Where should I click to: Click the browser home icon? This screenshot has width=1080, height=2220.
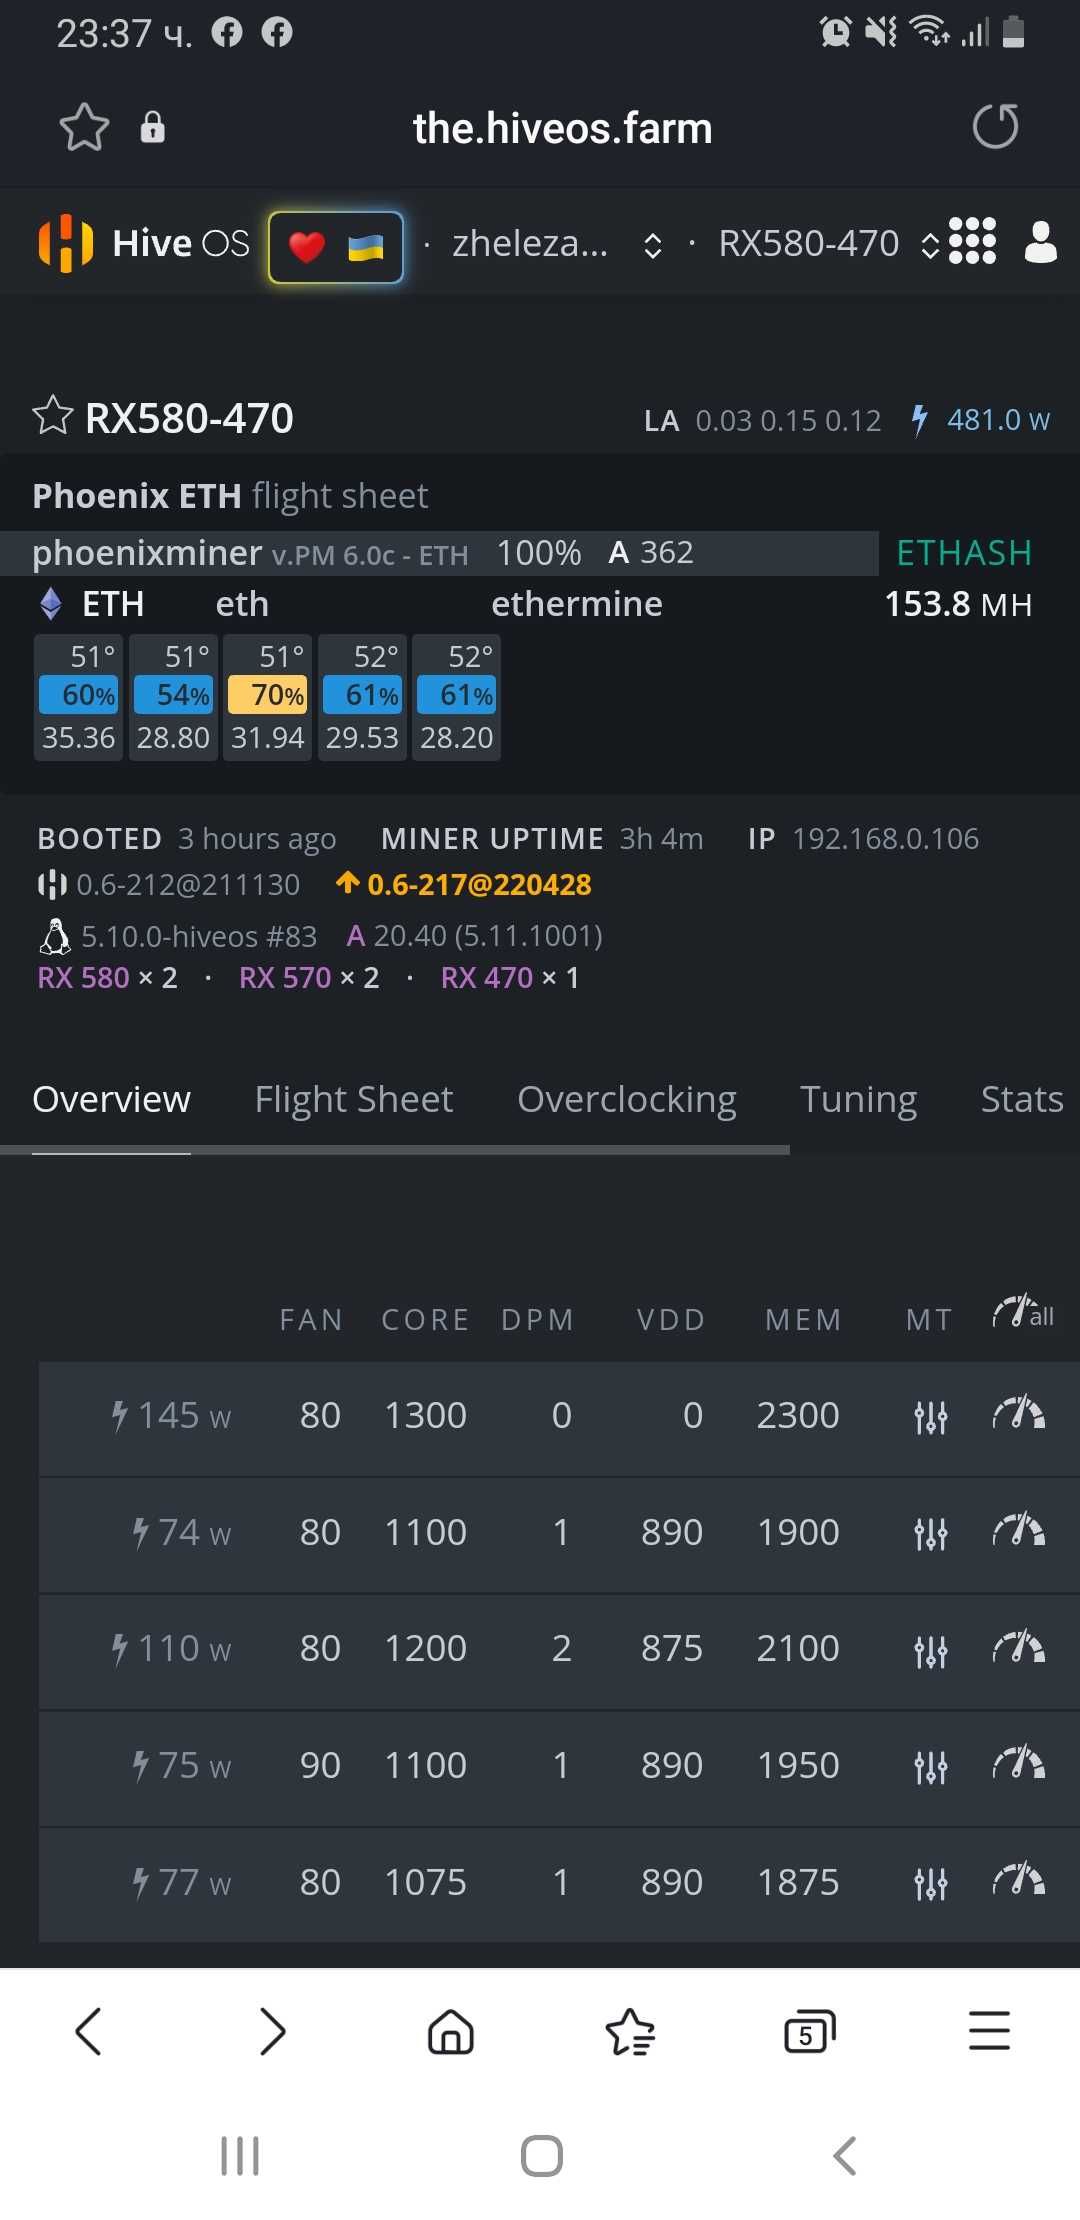point(451,2031)
